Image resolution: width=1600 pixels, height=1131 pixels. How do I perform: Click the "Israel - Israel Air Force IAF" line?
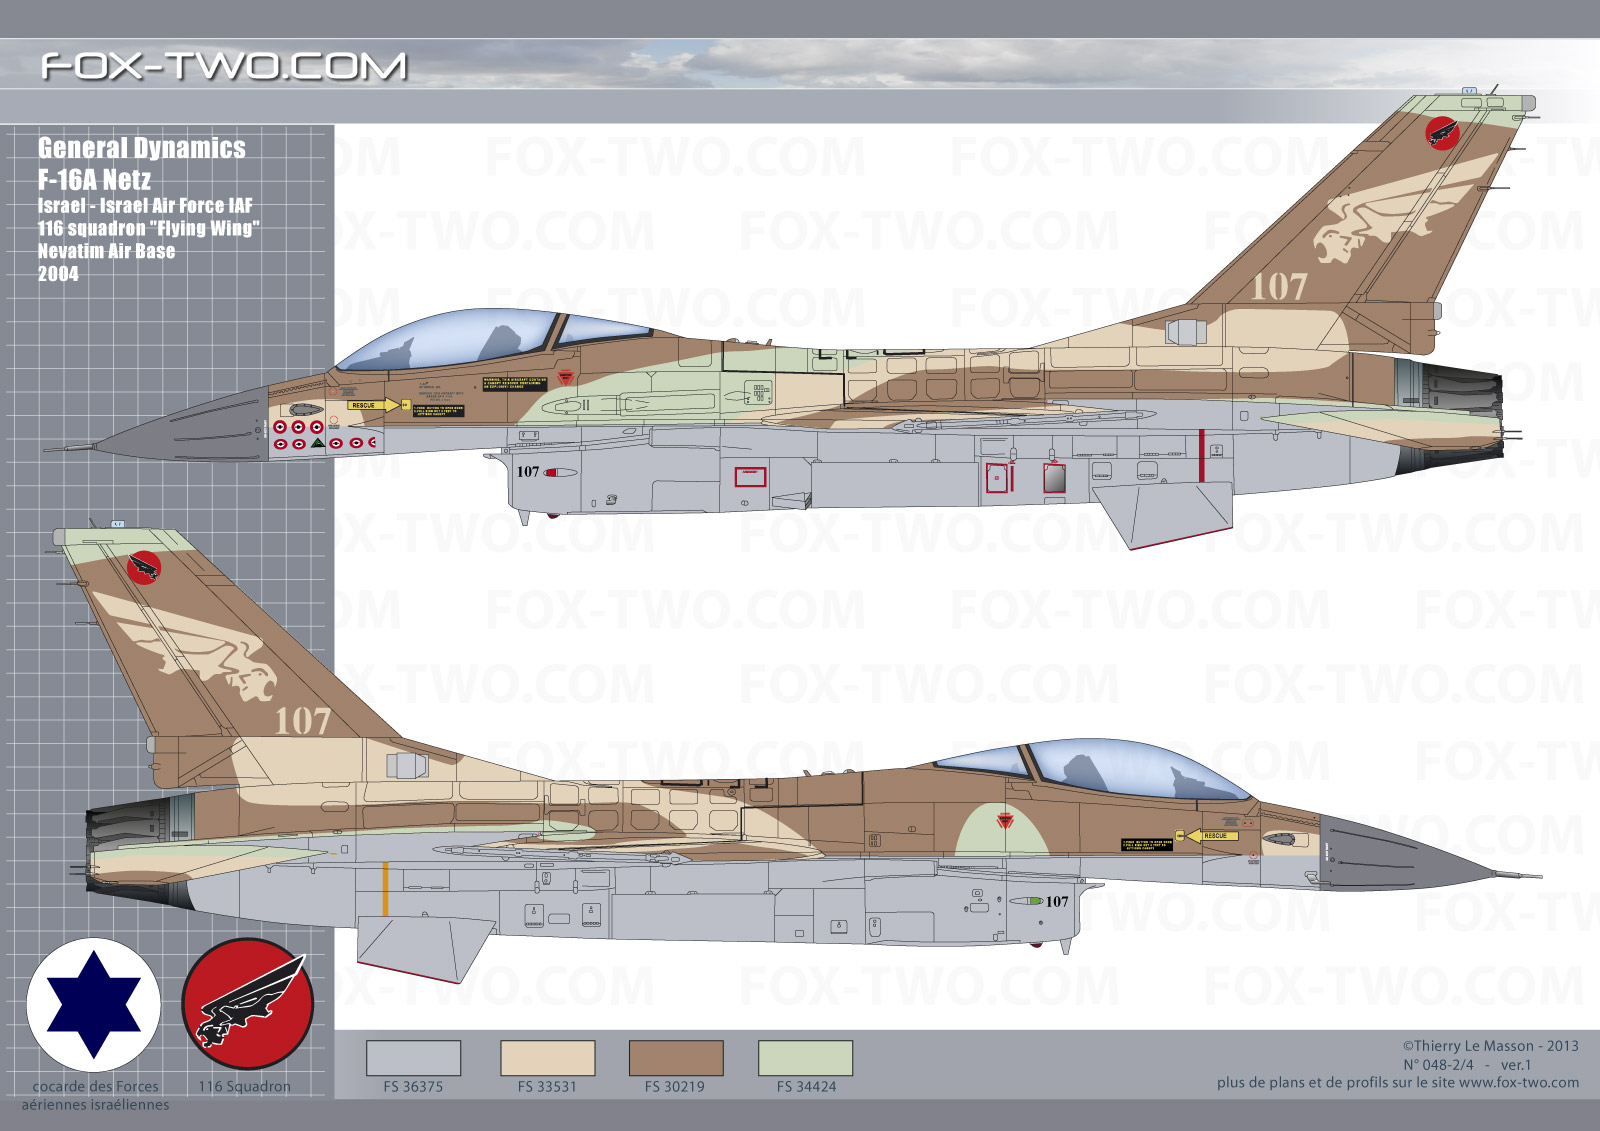tap(145, 205)
